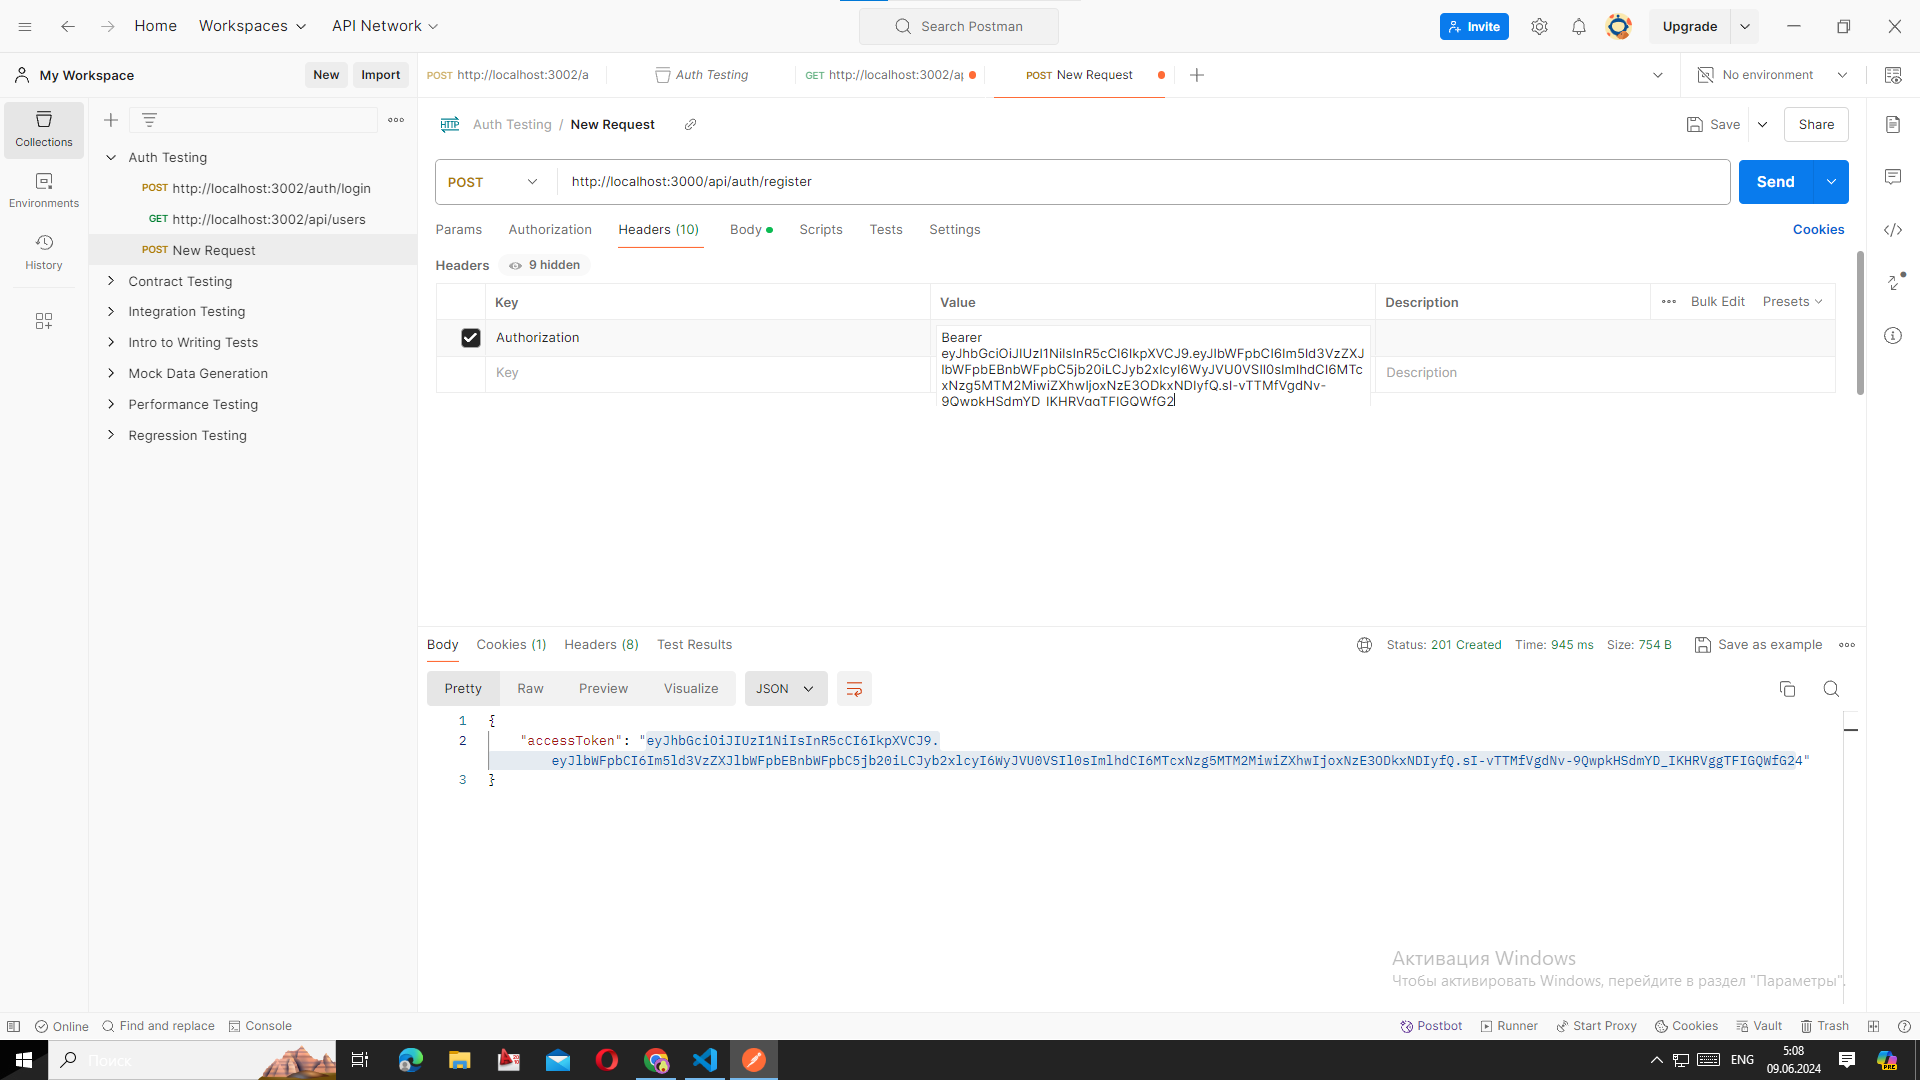Switch to the Raw response view

tap(530, 688)
